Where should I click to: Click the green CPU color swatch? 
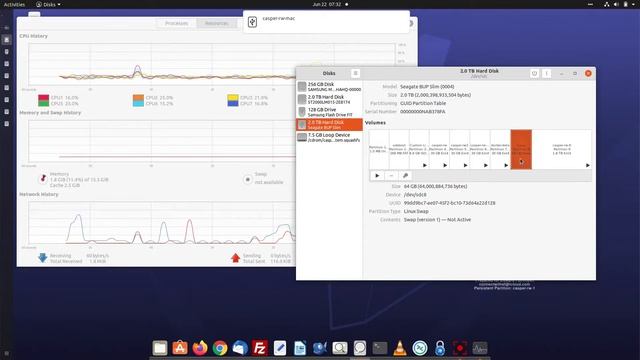[x=44, y=104]
